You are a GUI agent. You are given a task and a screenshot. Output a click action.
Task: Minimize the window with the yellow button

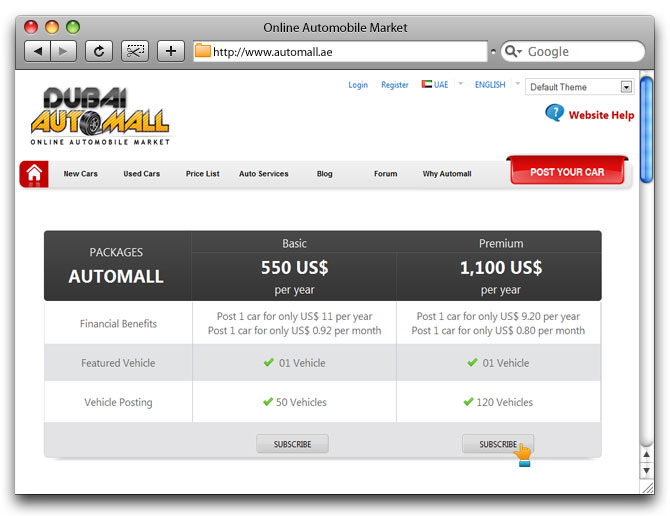(x=52, y=27)
